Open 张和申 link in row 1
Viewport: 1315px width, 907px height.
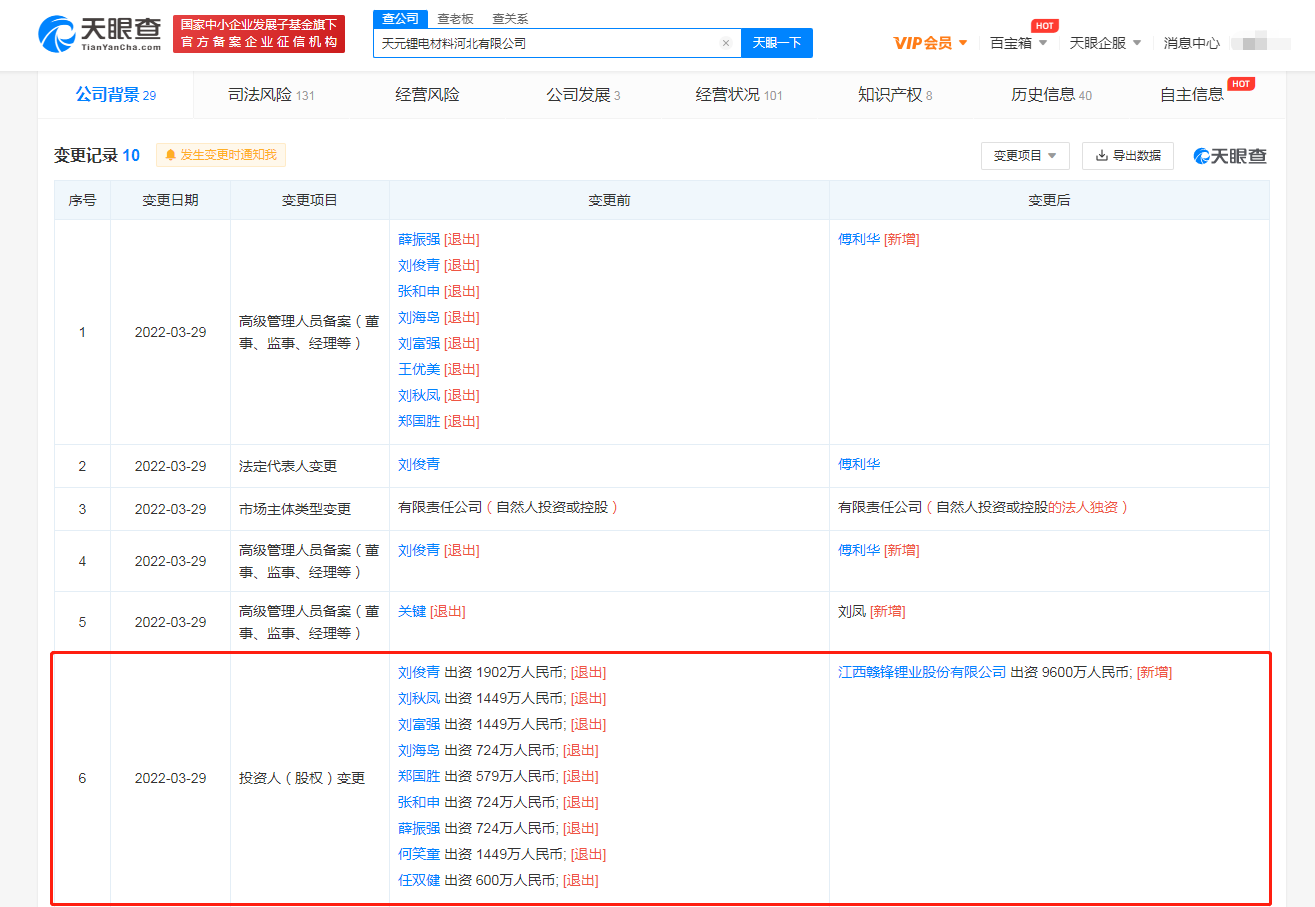(419, 292)
